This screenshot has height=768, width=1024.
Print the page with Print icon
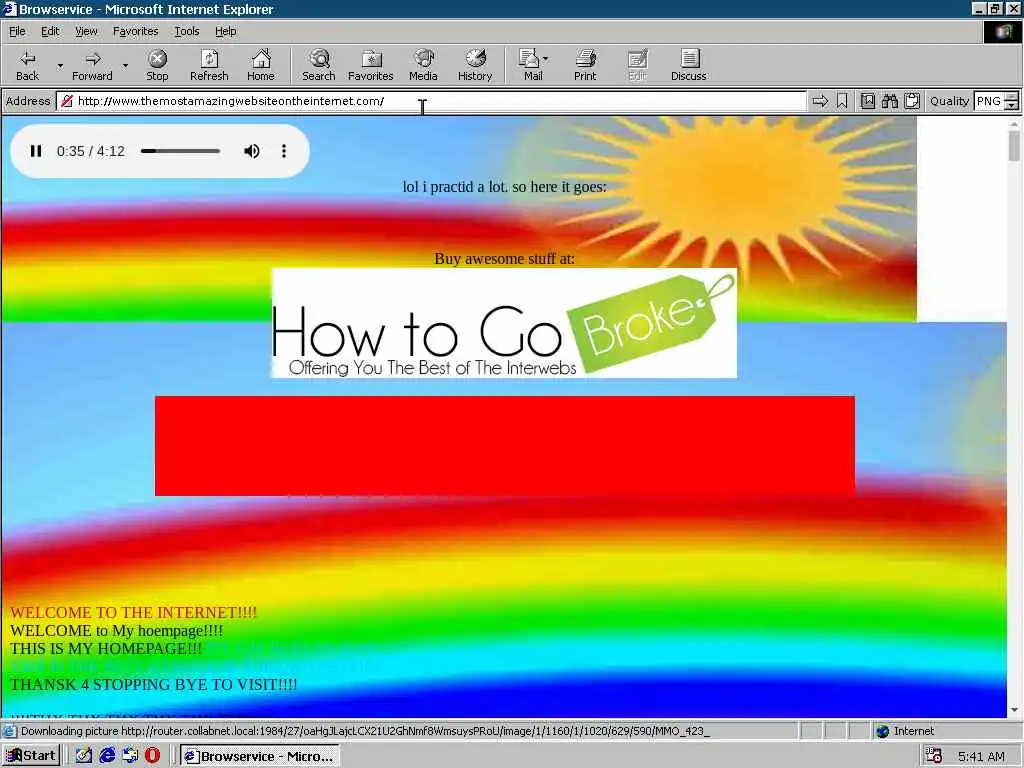[x=585, y=65]
